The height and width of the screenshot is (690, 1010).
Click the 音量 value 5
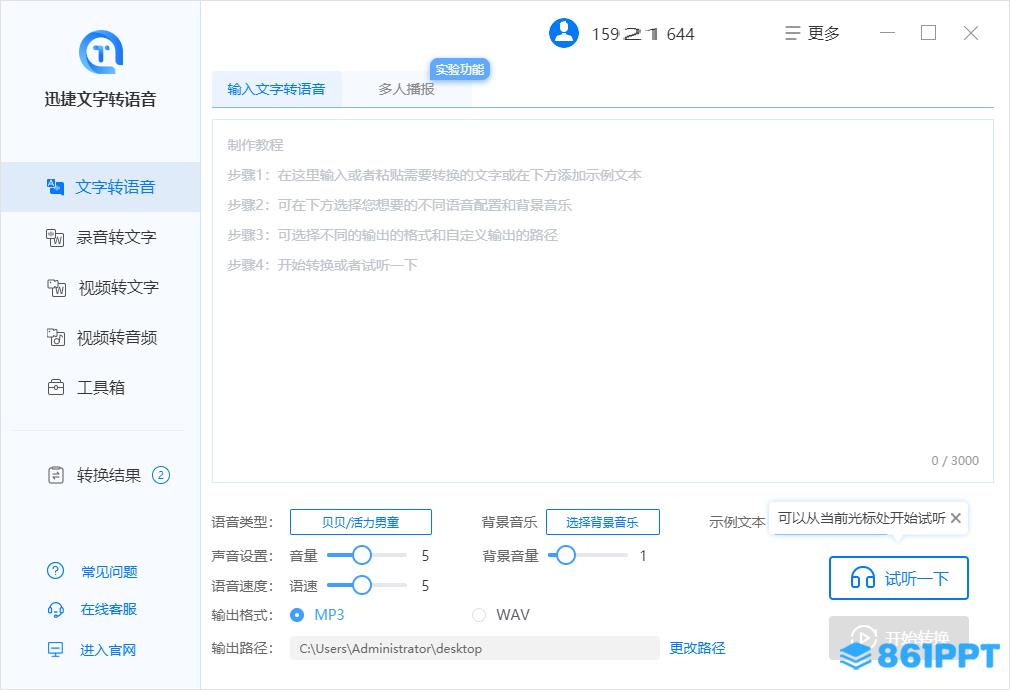click(425, 555)
